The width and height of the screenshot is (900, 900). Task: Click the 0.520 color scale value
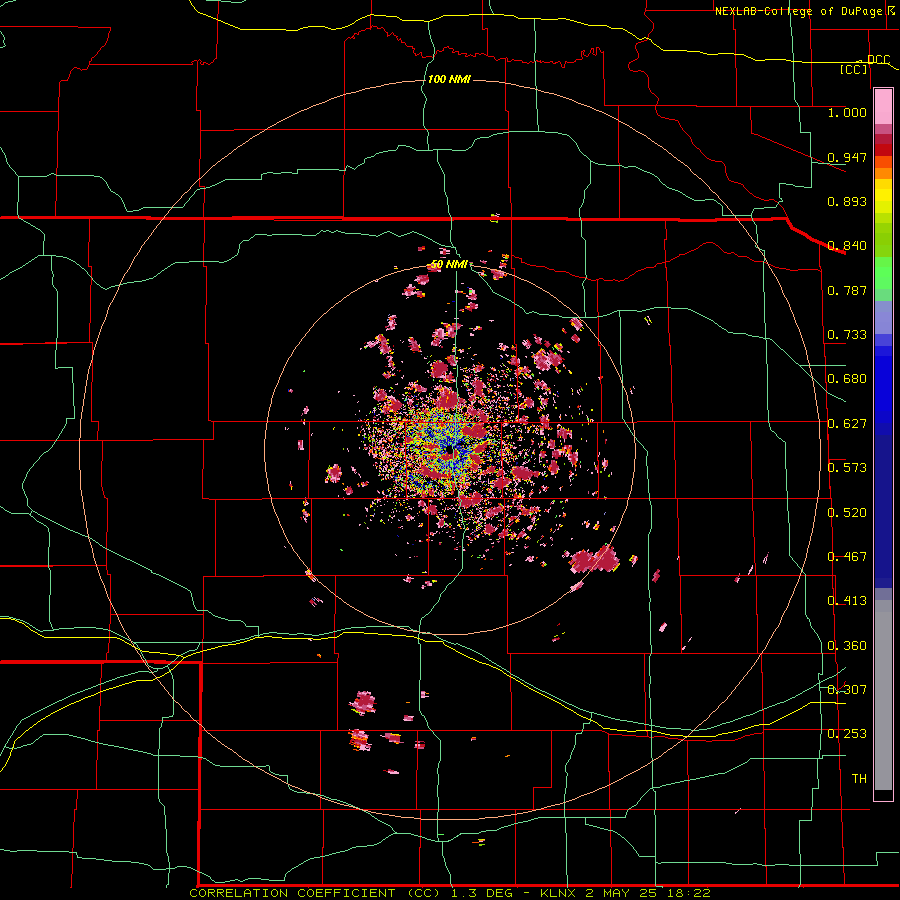(x=847, y=513)
